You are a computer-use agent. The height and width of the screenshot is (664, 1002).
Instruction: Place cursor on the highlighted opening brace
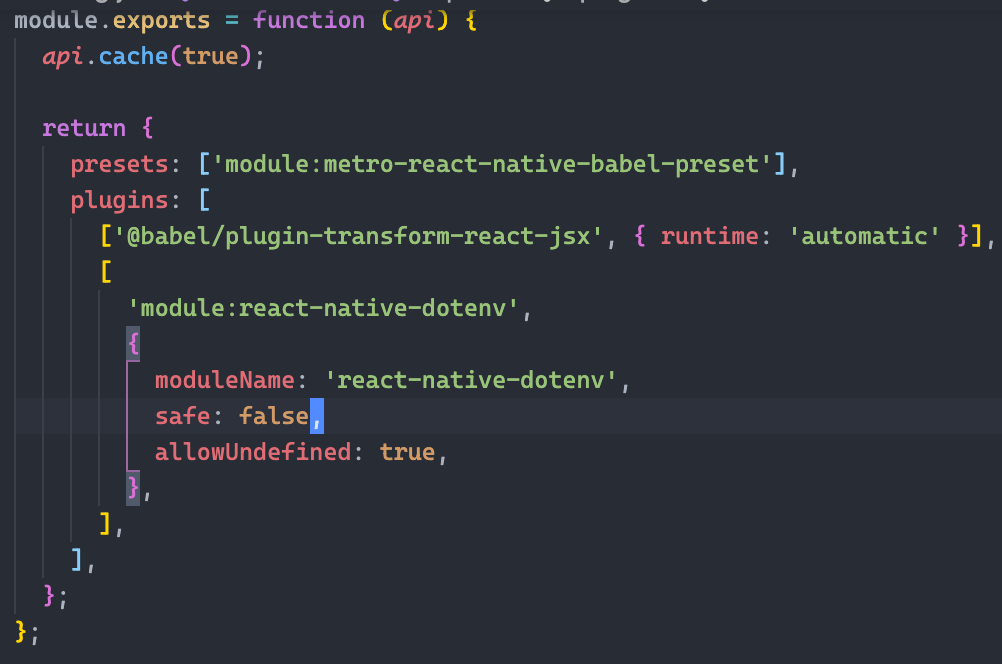point(133,344)
